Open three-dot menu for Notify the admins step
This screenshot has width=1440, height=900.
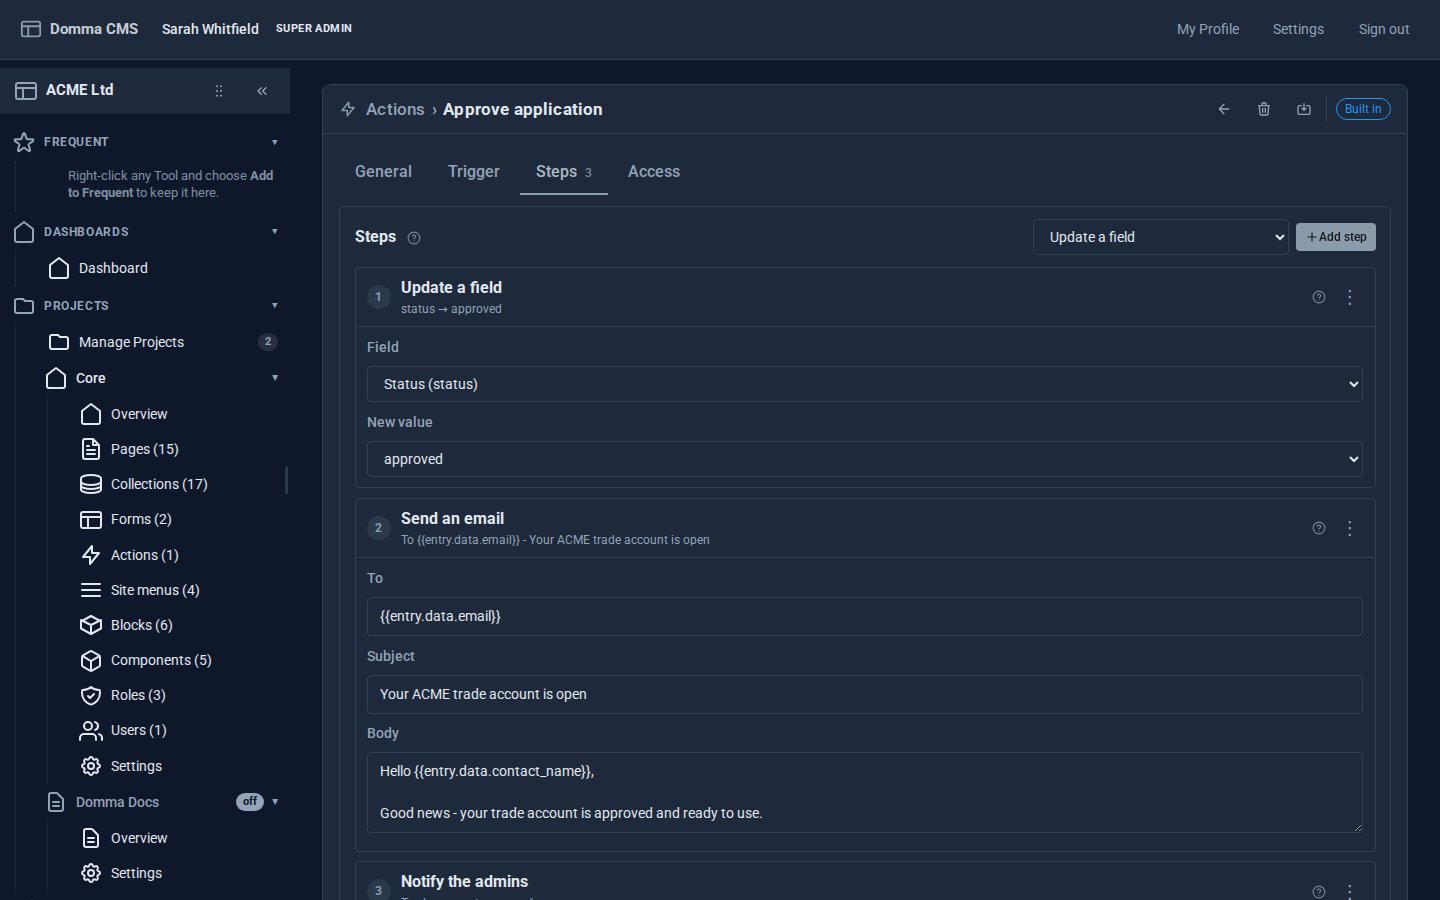(1350, 891)
